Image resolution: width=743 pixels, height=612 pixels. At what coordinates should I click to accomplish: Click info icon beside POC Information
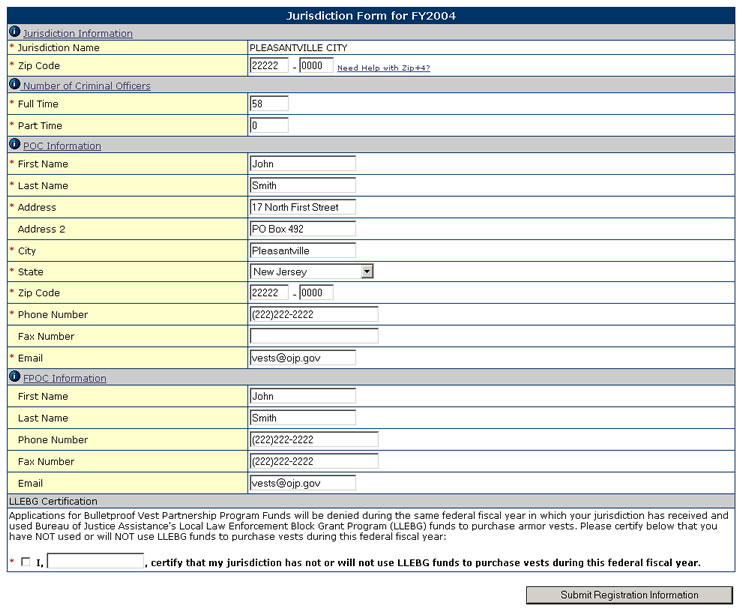click(x=14, y=145)
